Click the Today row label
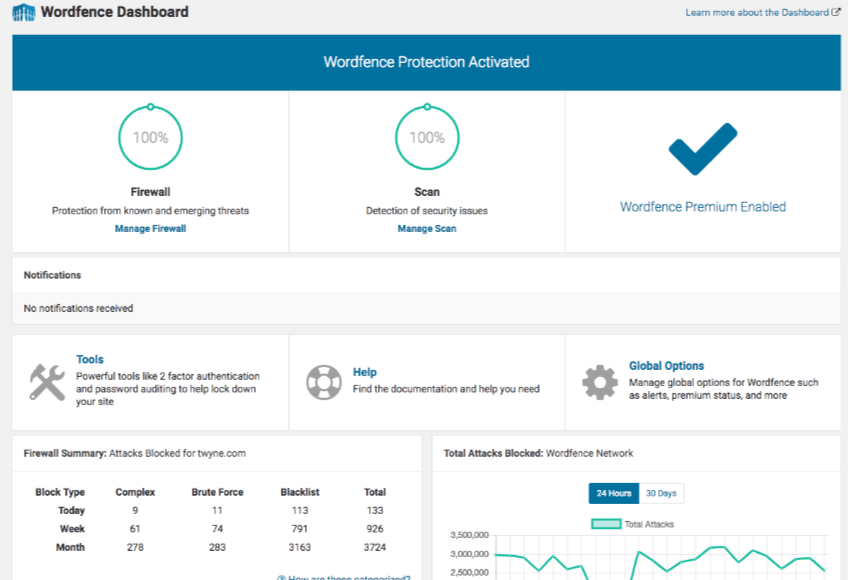848x580 pixels. click(71, 510)
